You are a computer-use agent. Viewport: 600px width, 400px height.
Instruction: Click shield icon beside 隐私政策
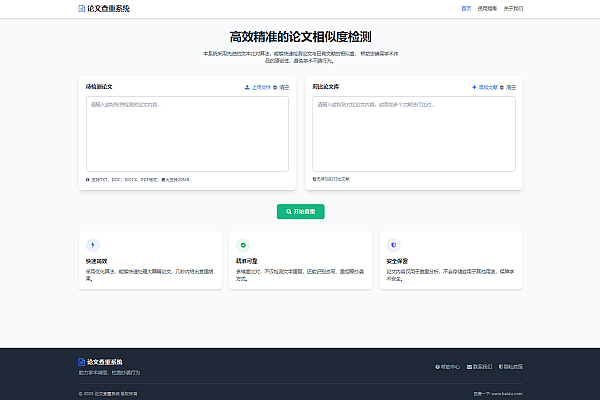tap(501, 367)
